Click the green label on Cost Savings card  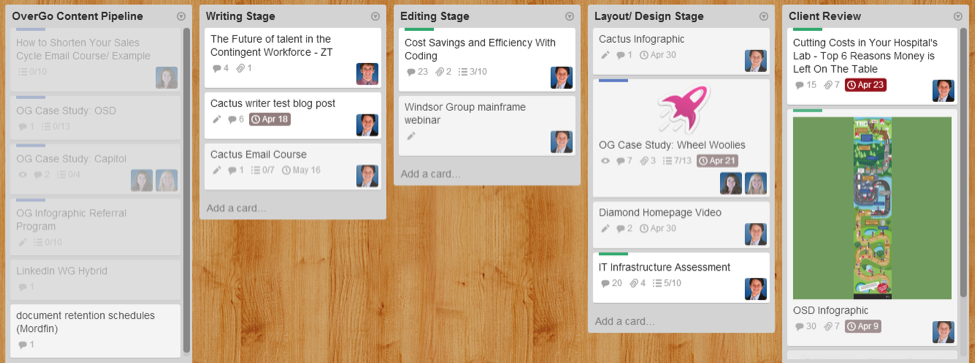(x=419, y=29)
